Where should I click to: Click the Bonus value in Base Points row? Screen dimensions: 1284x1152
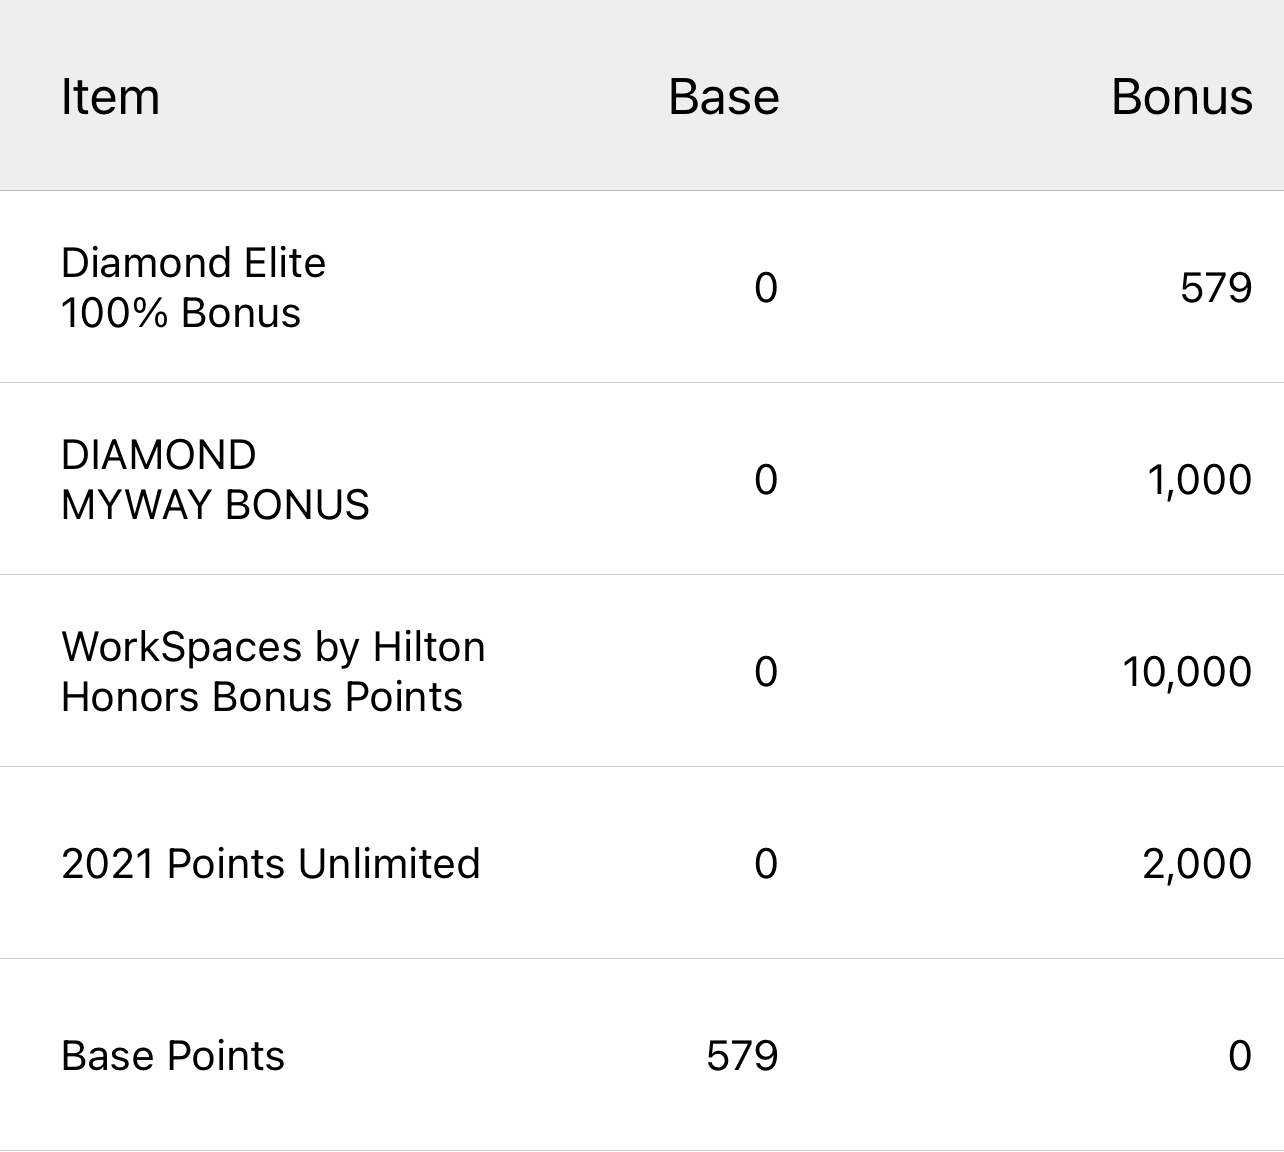point(1239,1056)
